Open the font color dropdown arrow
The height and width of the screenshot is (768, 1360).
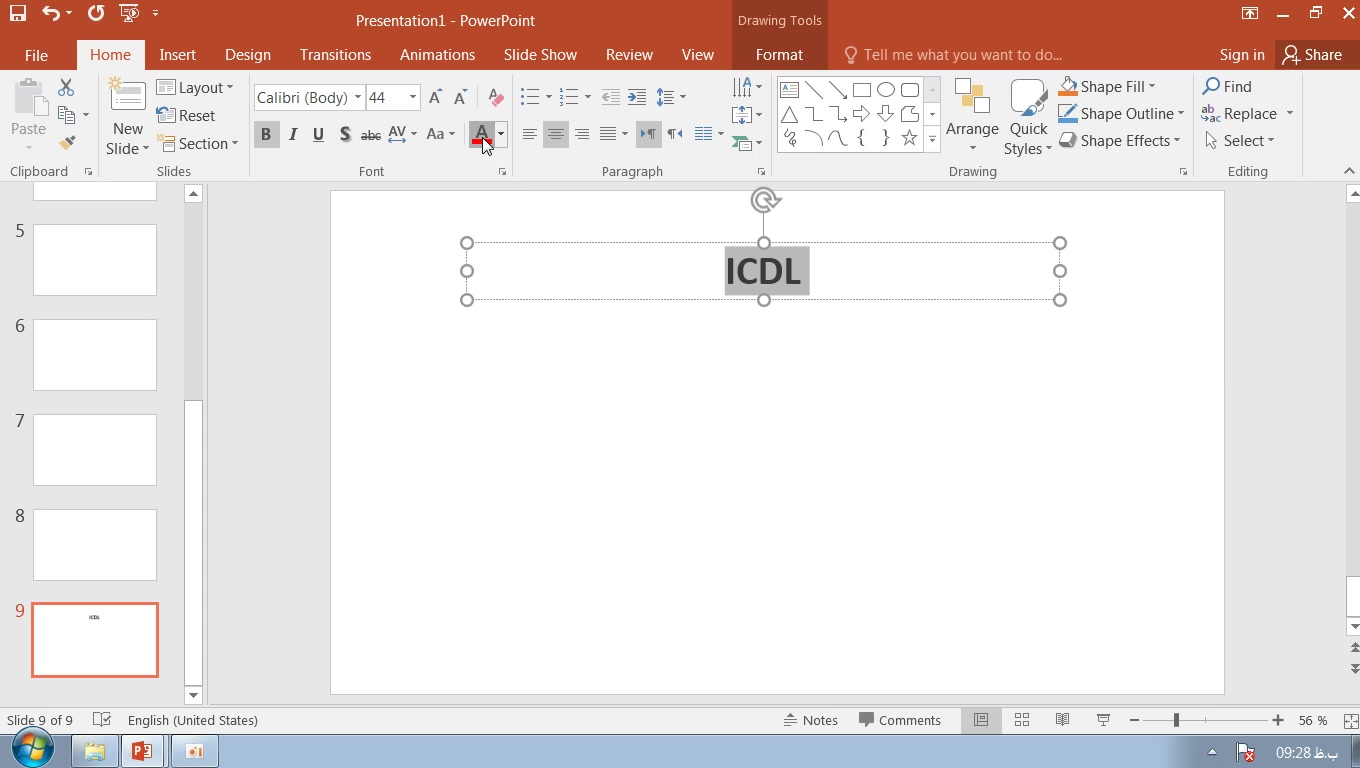click(x=501, y=134)
